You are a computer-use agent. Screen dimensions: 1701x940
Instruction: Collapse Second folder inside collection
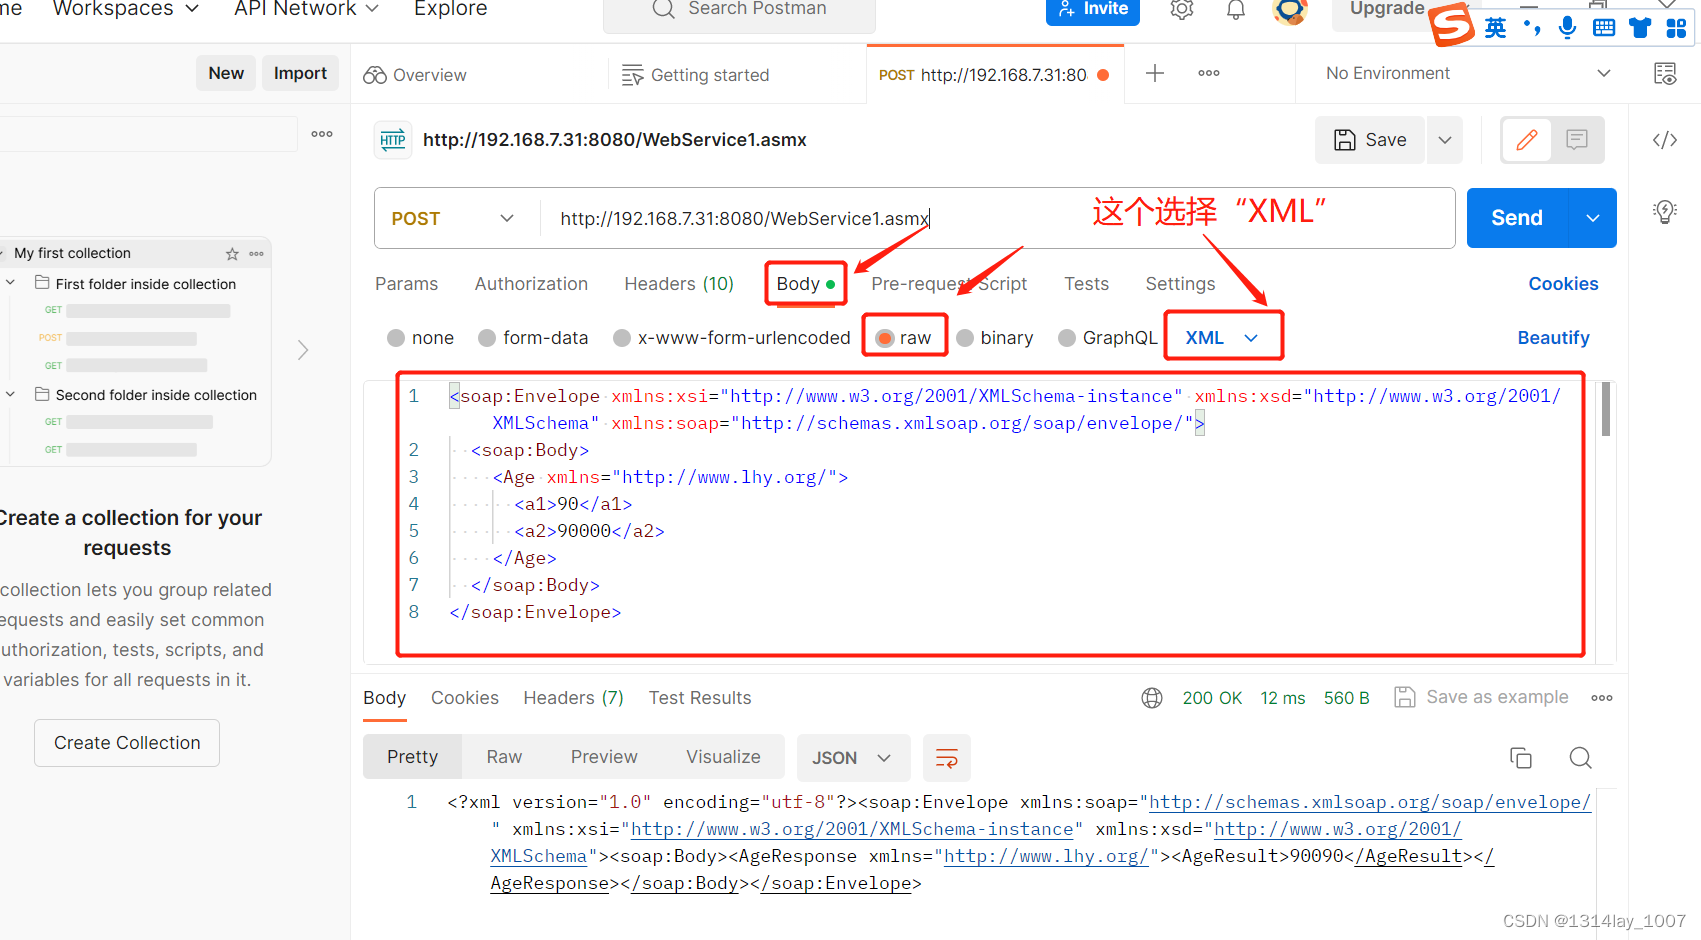click(x=10, y=394)
